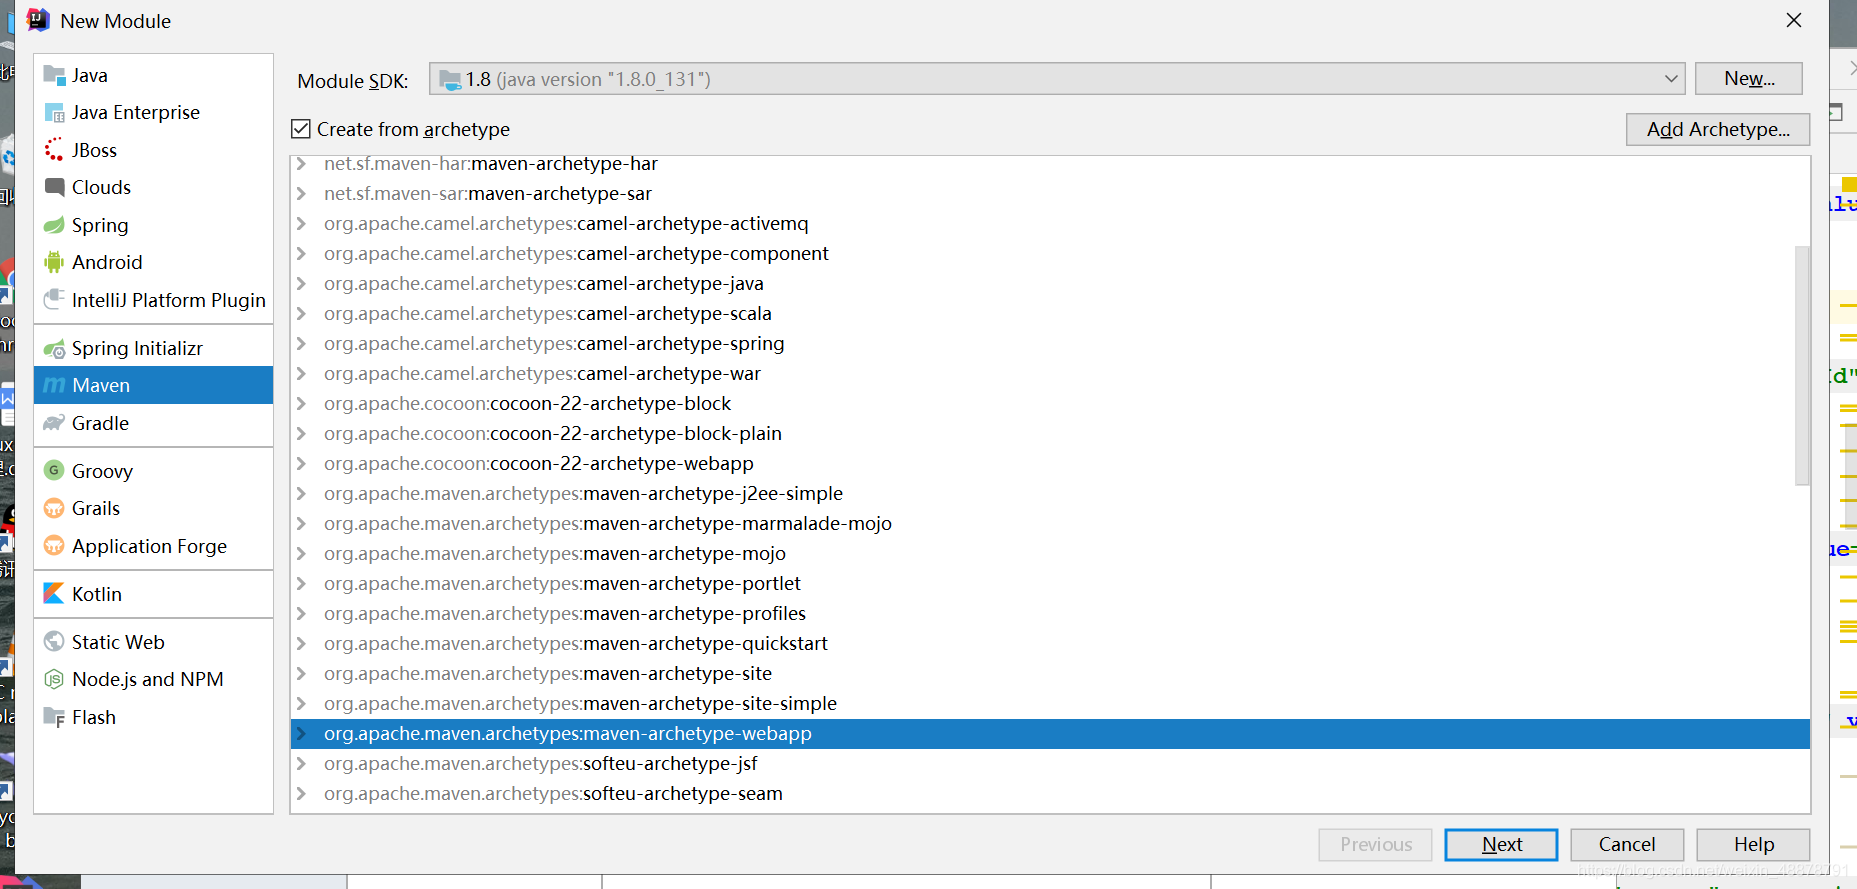Click the Static Web globe icon

click(x=54, y=642)
